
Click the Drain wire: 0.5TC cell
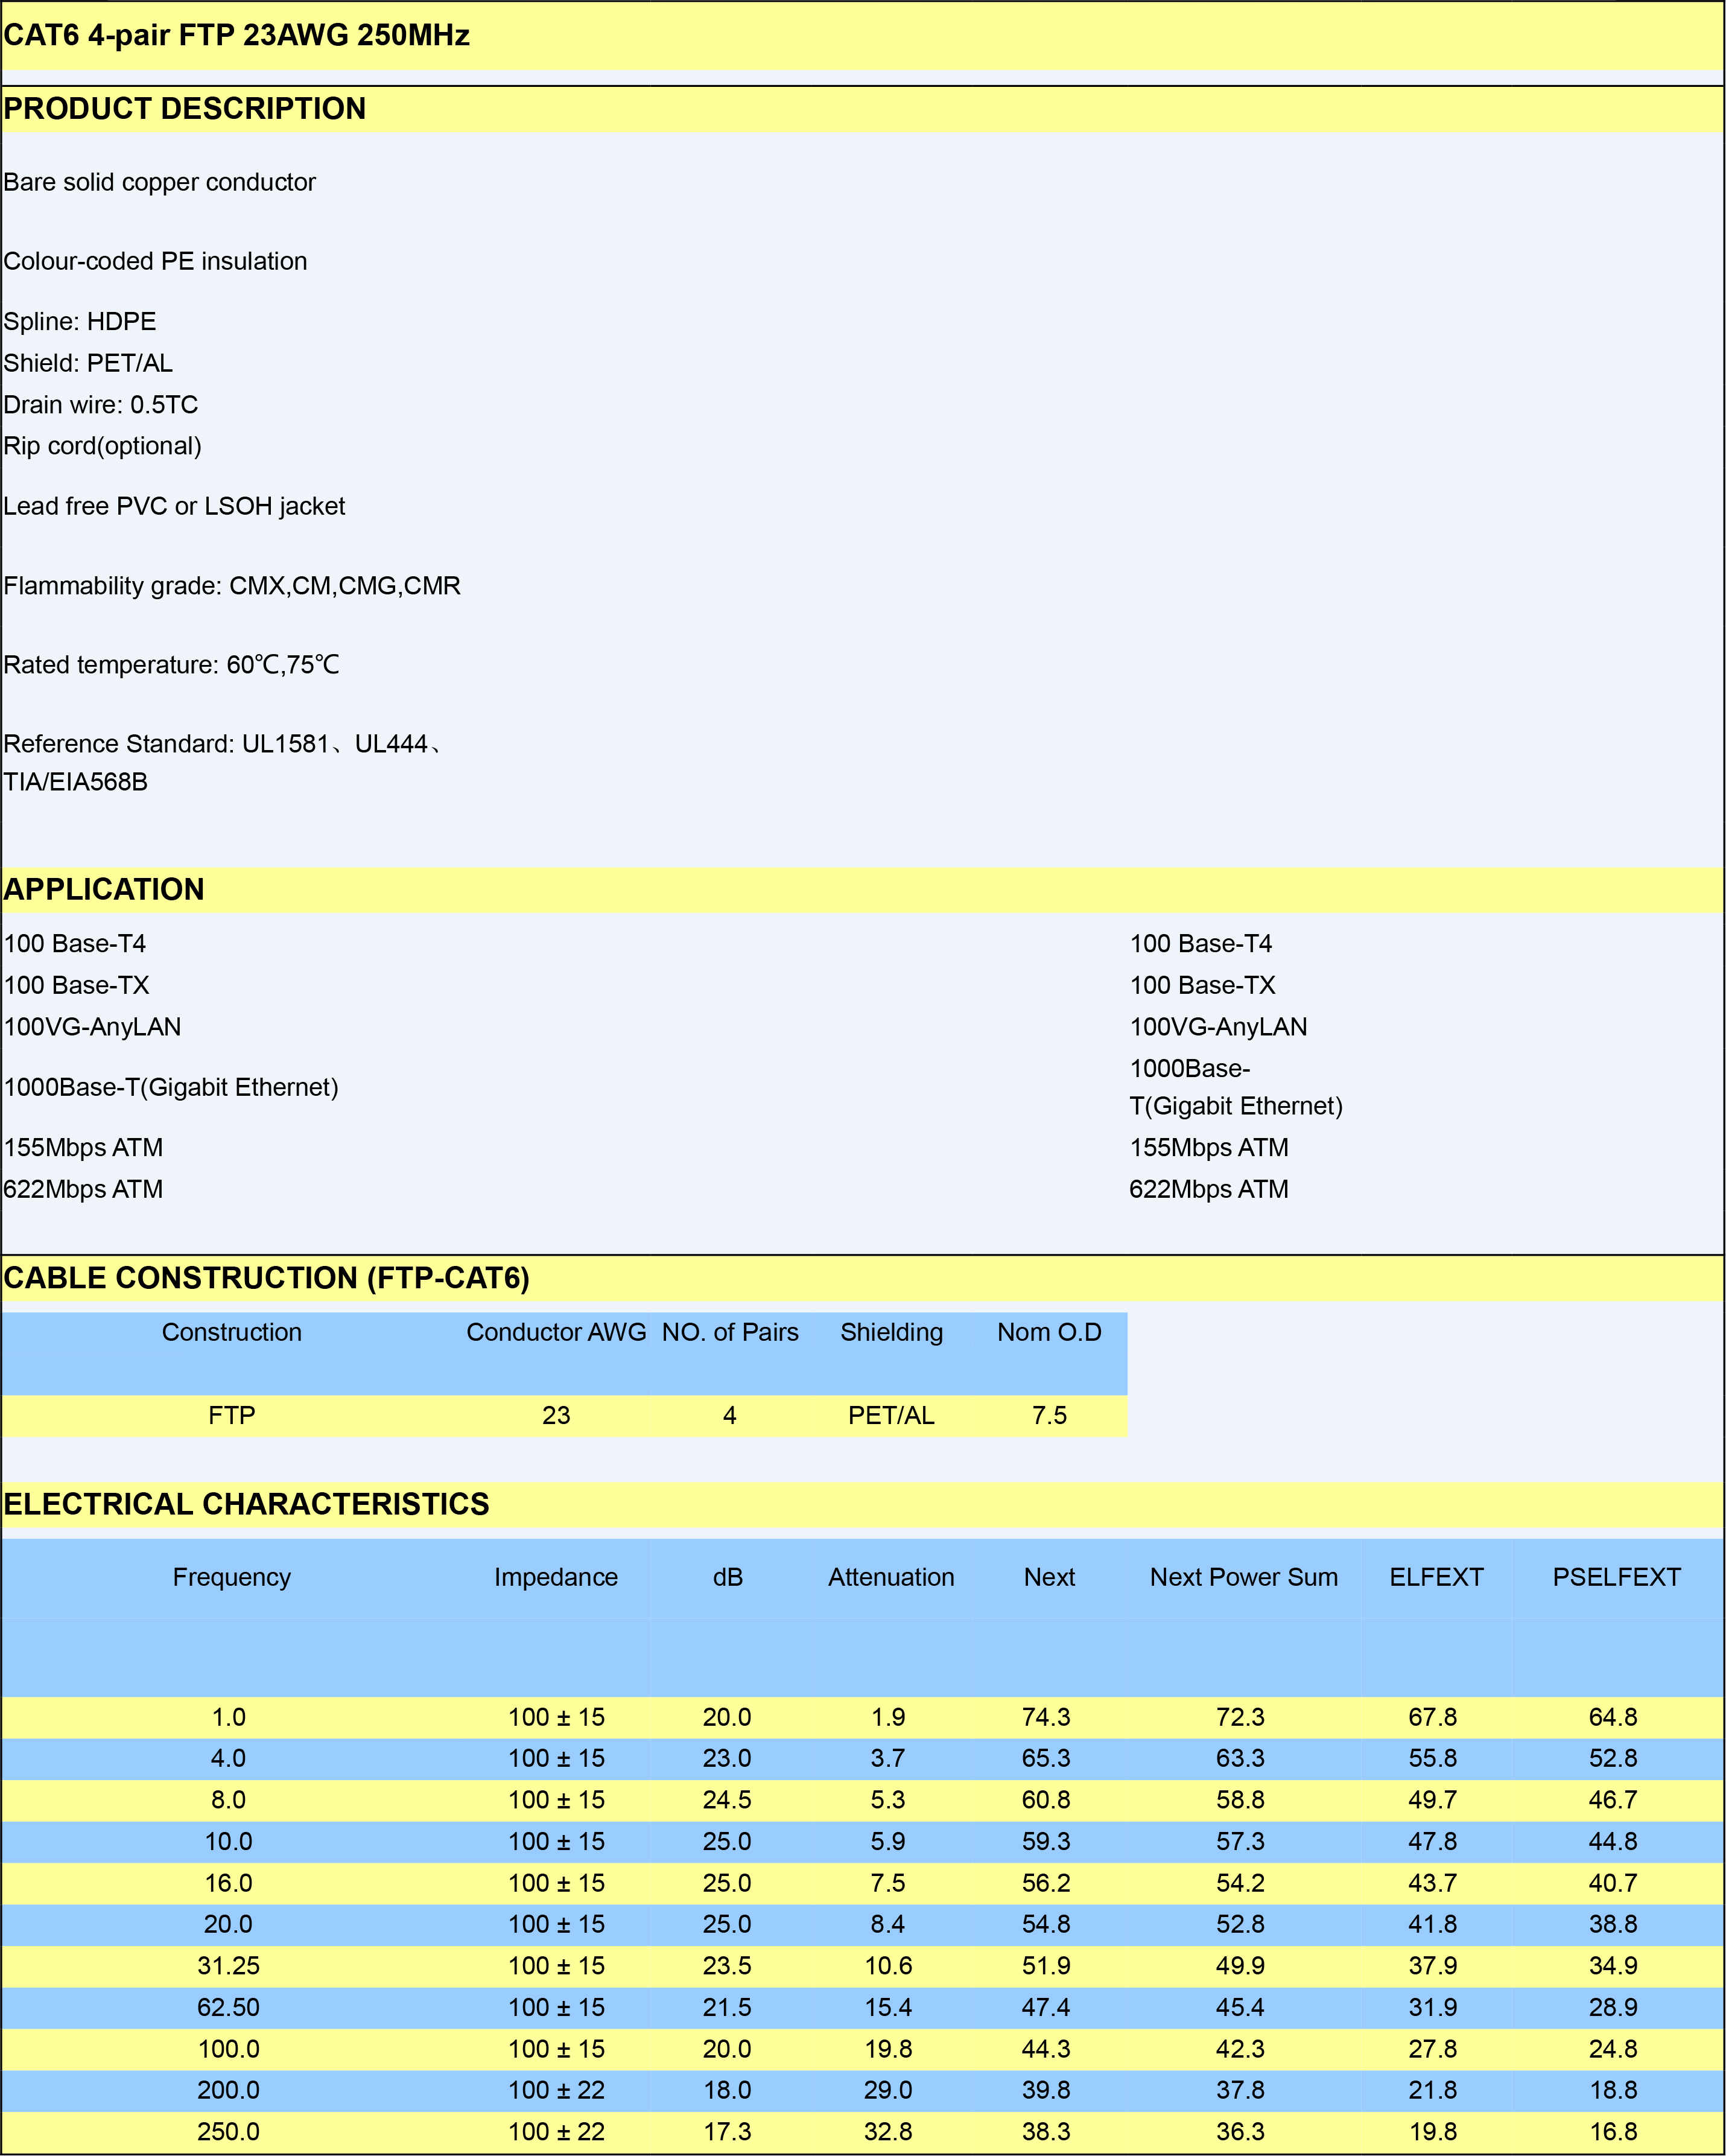coord(101,405)
